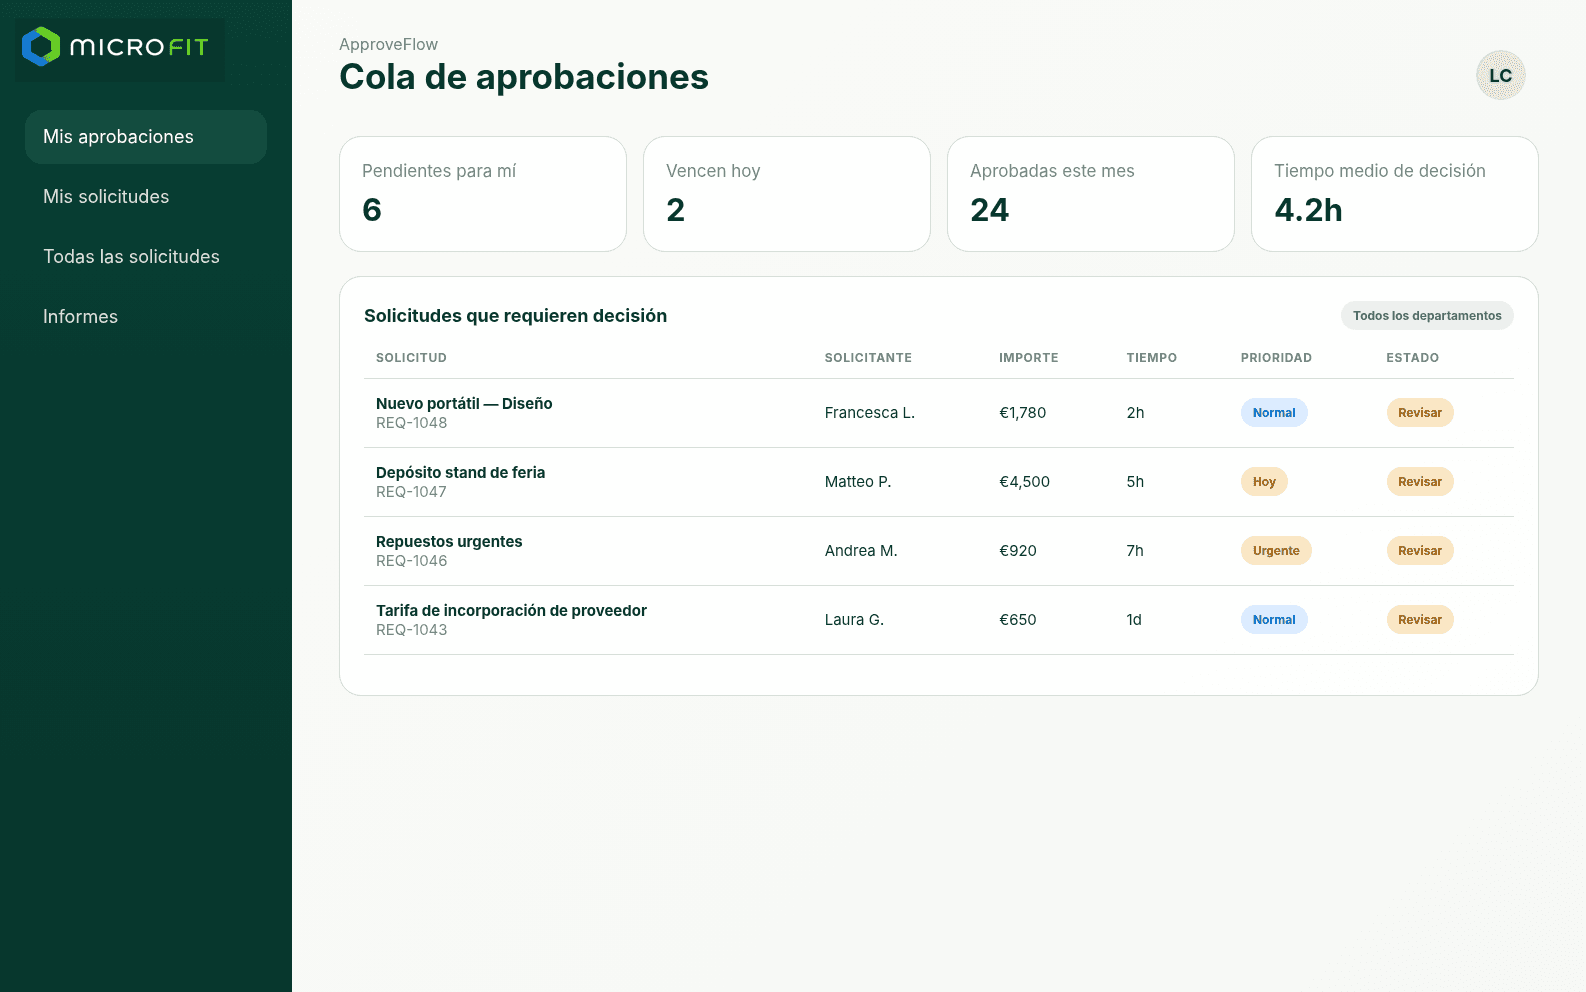This screenshot has width=1586, height=992.
Task: Sort by the Estado column header
Action: tap(1412, 358)
